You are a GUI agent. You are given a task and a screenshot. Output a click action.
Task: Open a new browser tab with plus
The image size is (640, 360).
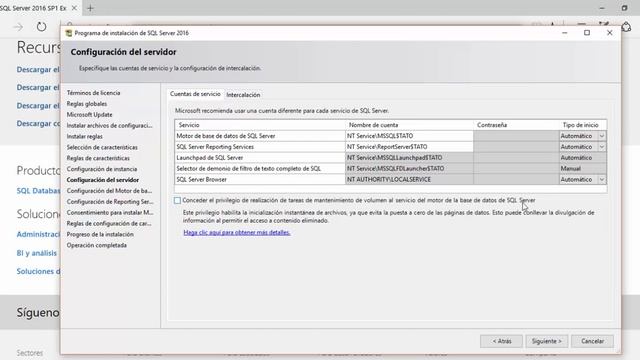pyautogui.click(x=90, y=8)
